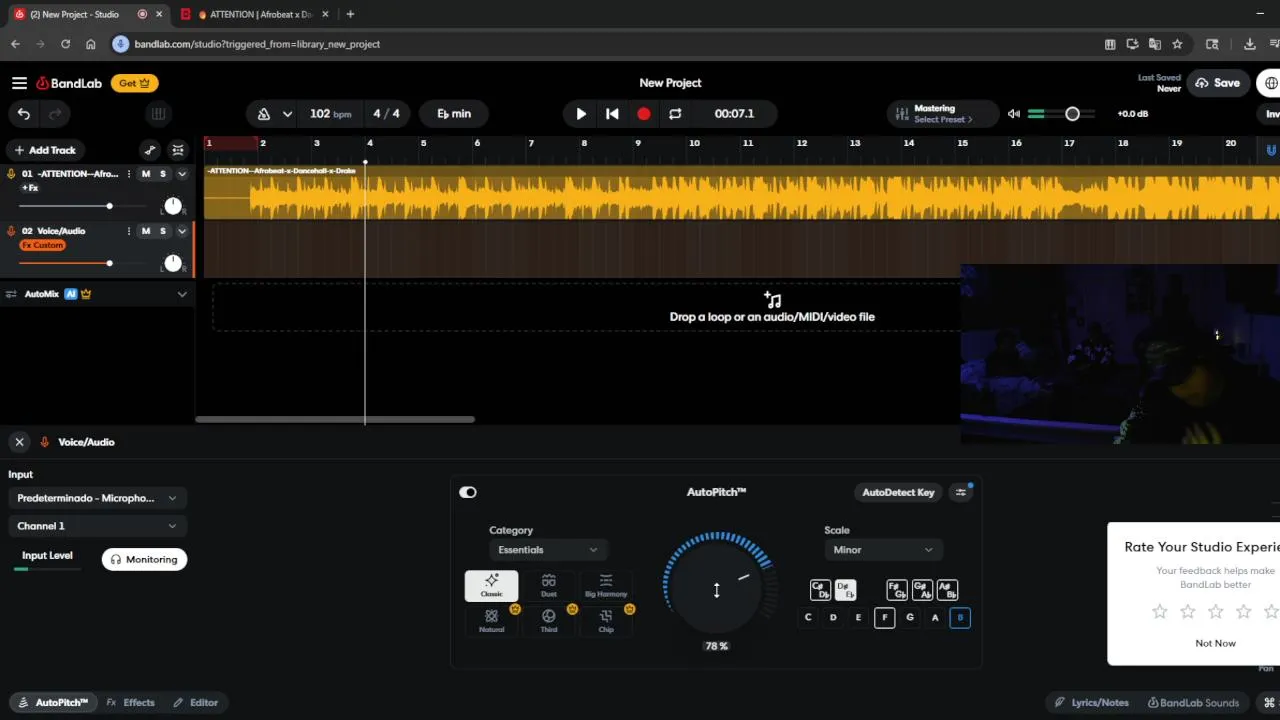The image size is (1280, 720).
Task: Click the Save button
Action: click(x=1217, y=83)
